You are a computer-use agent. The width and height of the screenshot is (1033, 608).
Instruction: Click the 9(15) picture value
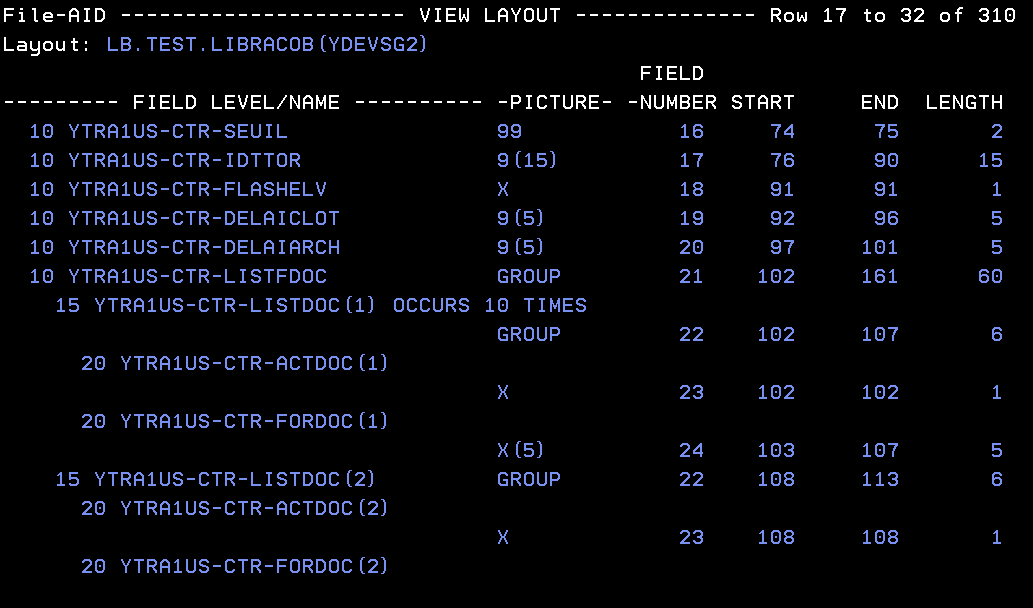[x=527, y=161]
